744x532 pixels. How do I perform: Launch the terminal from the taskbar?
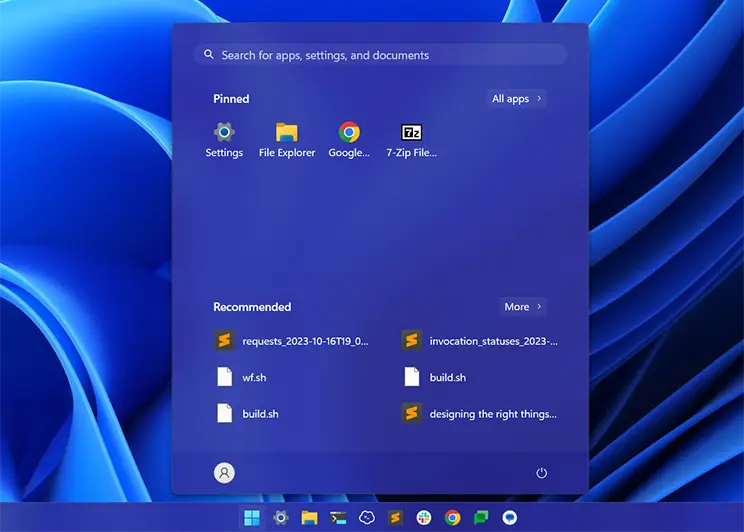(x=339, y=517)
